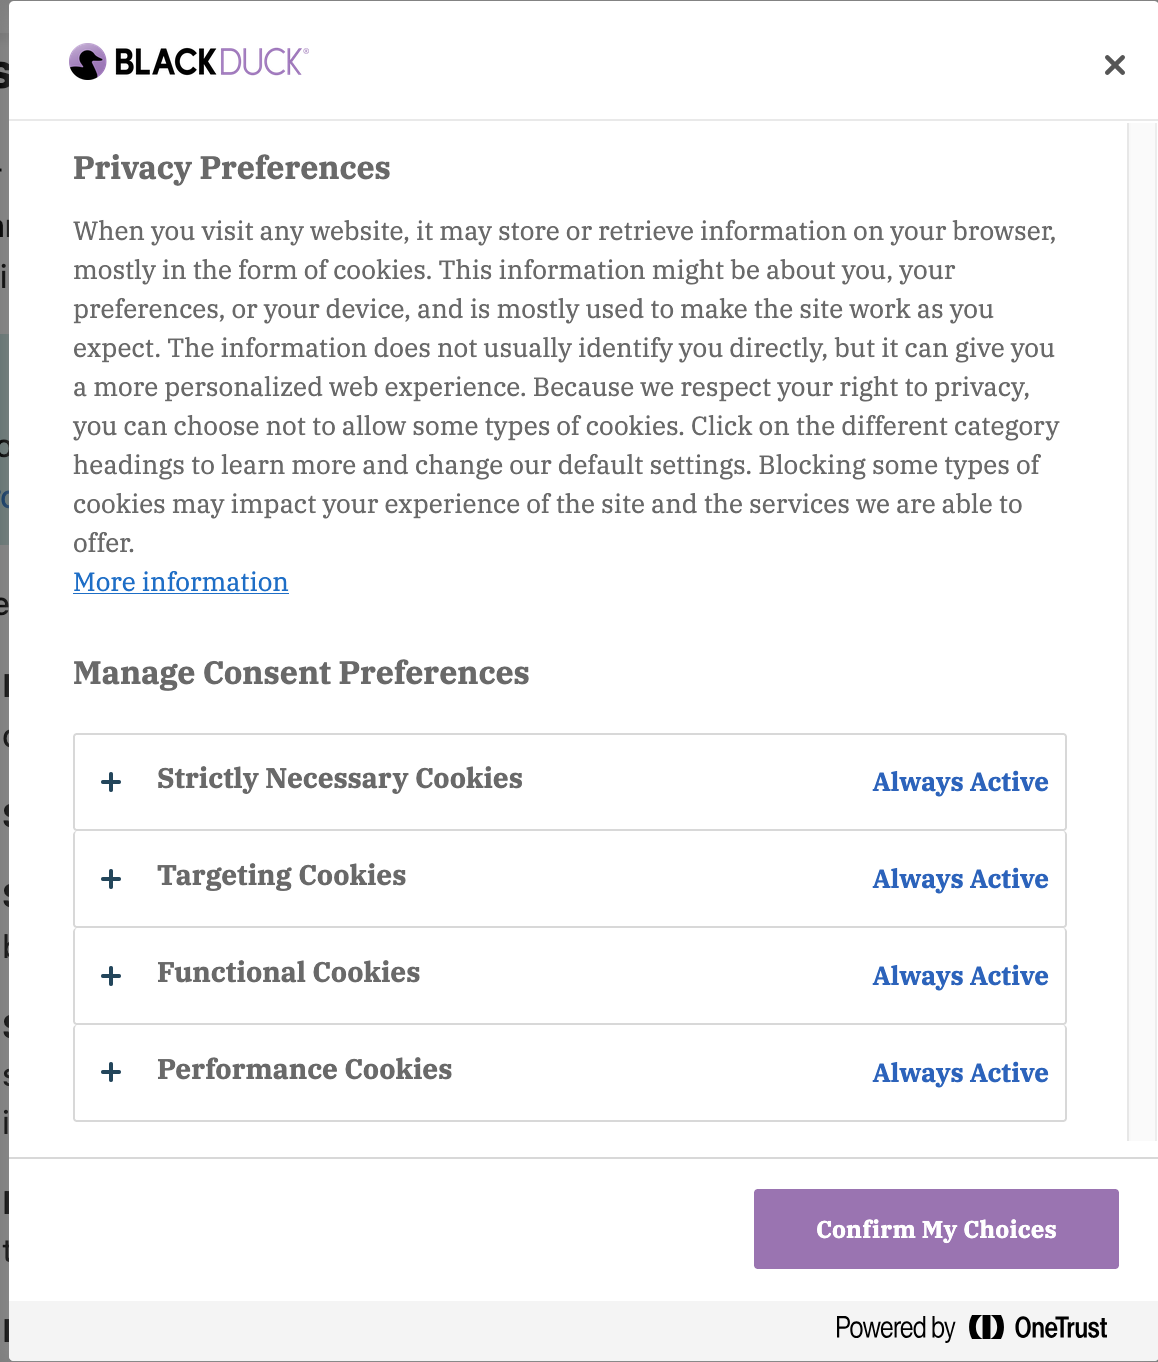Click the Powered by text
1158x1362 pixels.
point(895,1328)
